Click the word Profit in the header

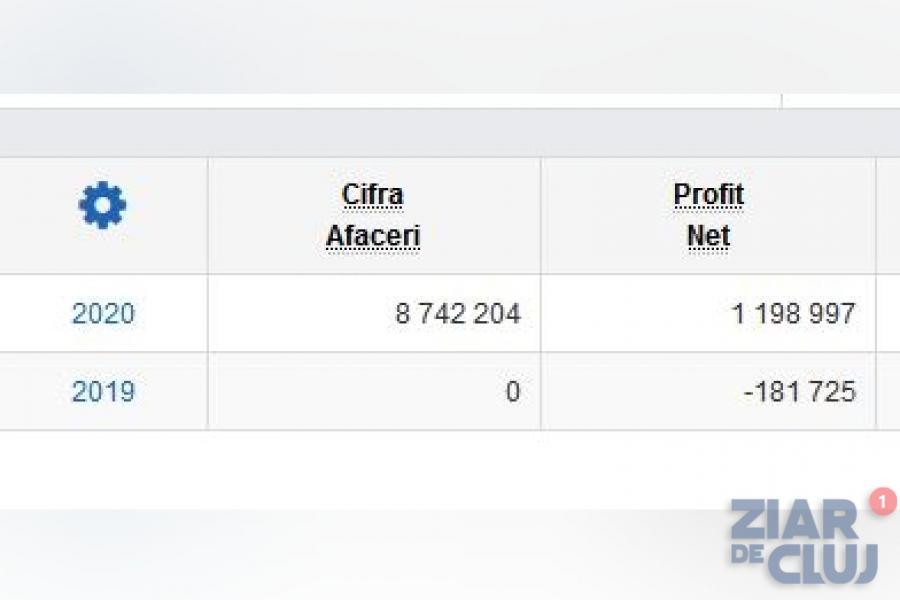(x=708, y=194)
